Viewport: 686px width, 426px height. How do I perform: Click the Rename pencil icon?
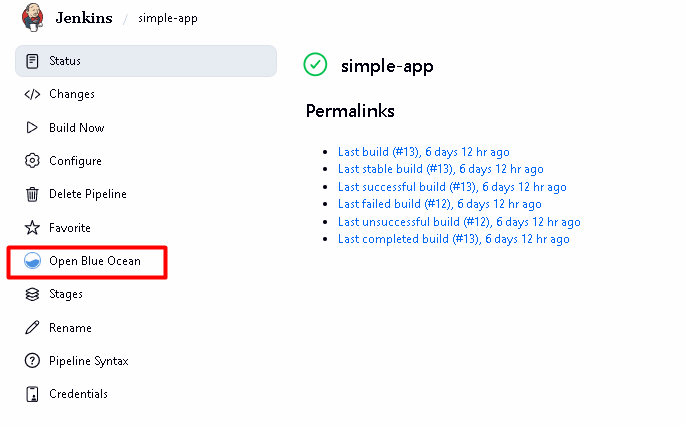[32, 328]
